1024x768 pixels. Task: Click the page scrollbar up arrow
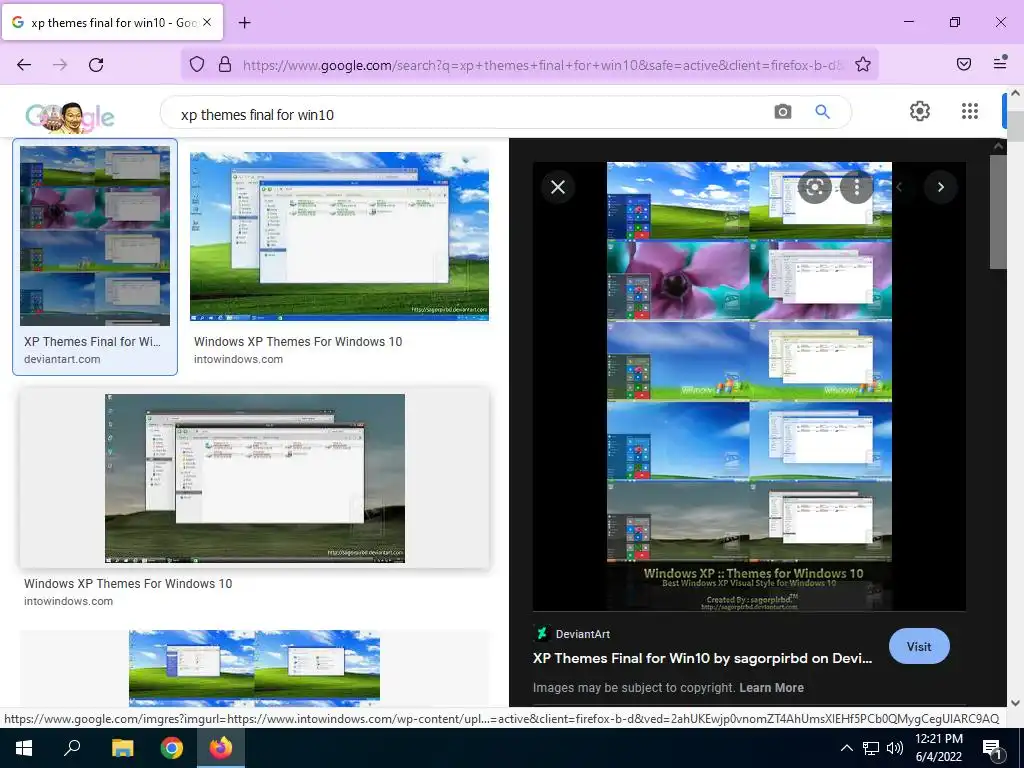[x=1016, y=93]
